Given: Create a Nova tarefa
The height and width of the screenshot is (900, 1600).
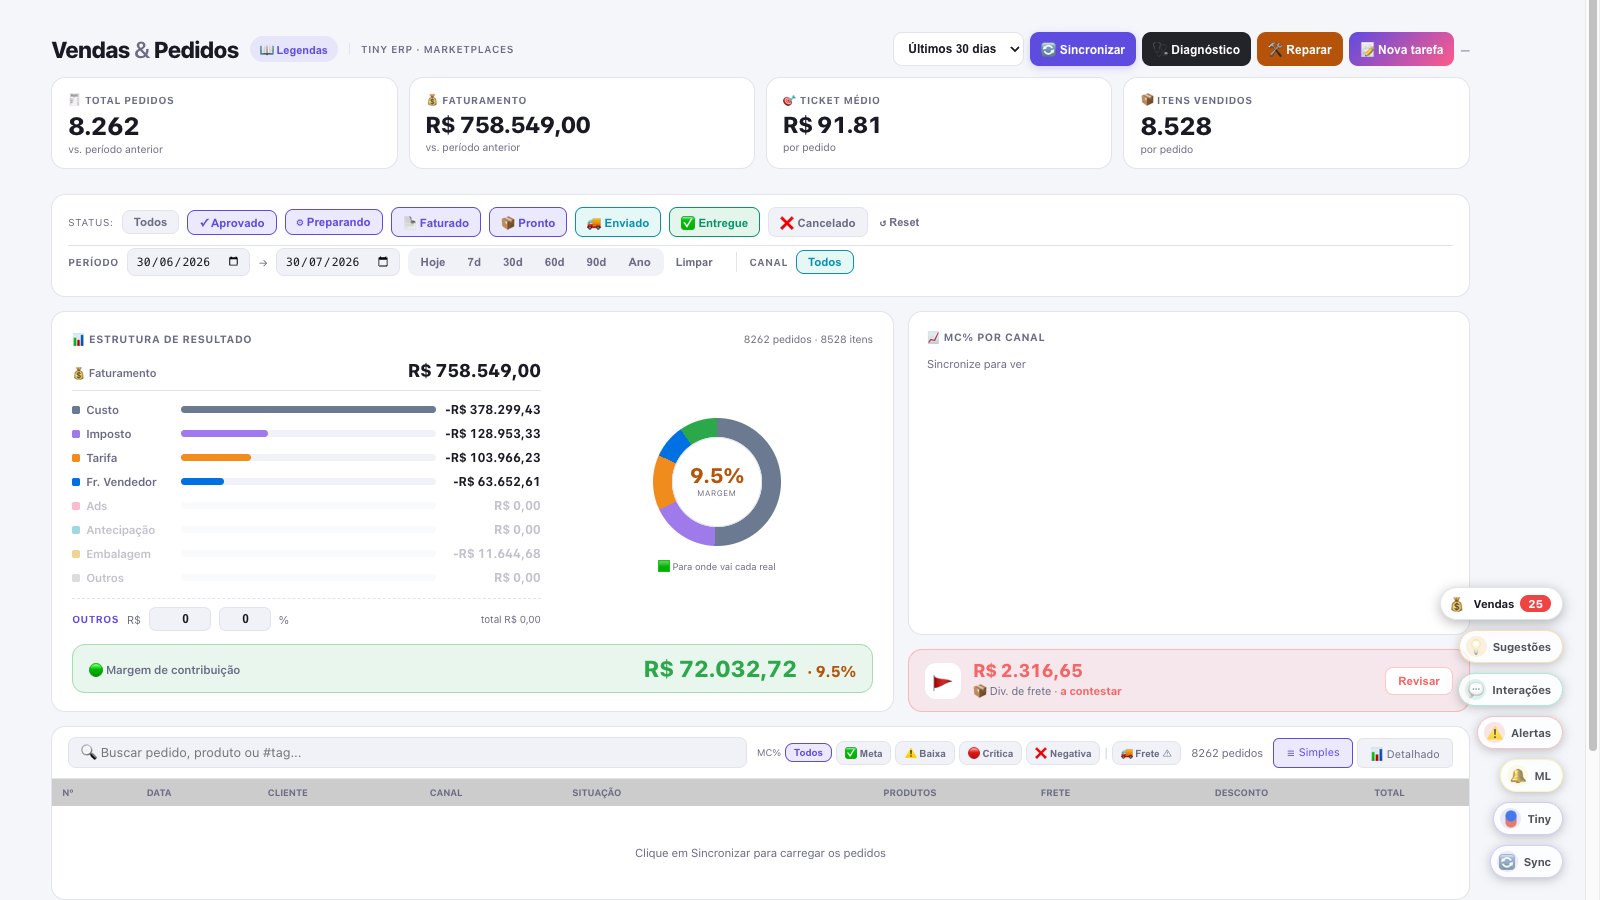Looking at the screenshot, I should click(1401, 49).
